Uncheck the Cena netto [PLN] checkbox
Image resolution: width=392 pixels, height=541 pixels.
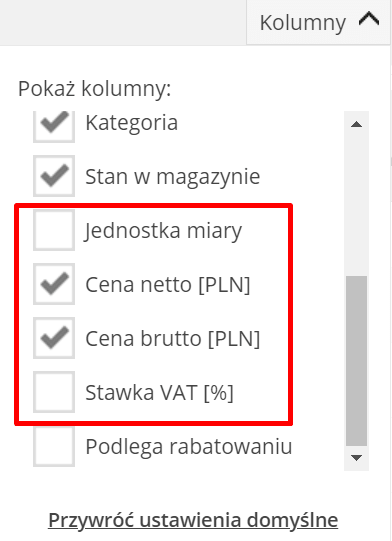click(x=54, y=284)
